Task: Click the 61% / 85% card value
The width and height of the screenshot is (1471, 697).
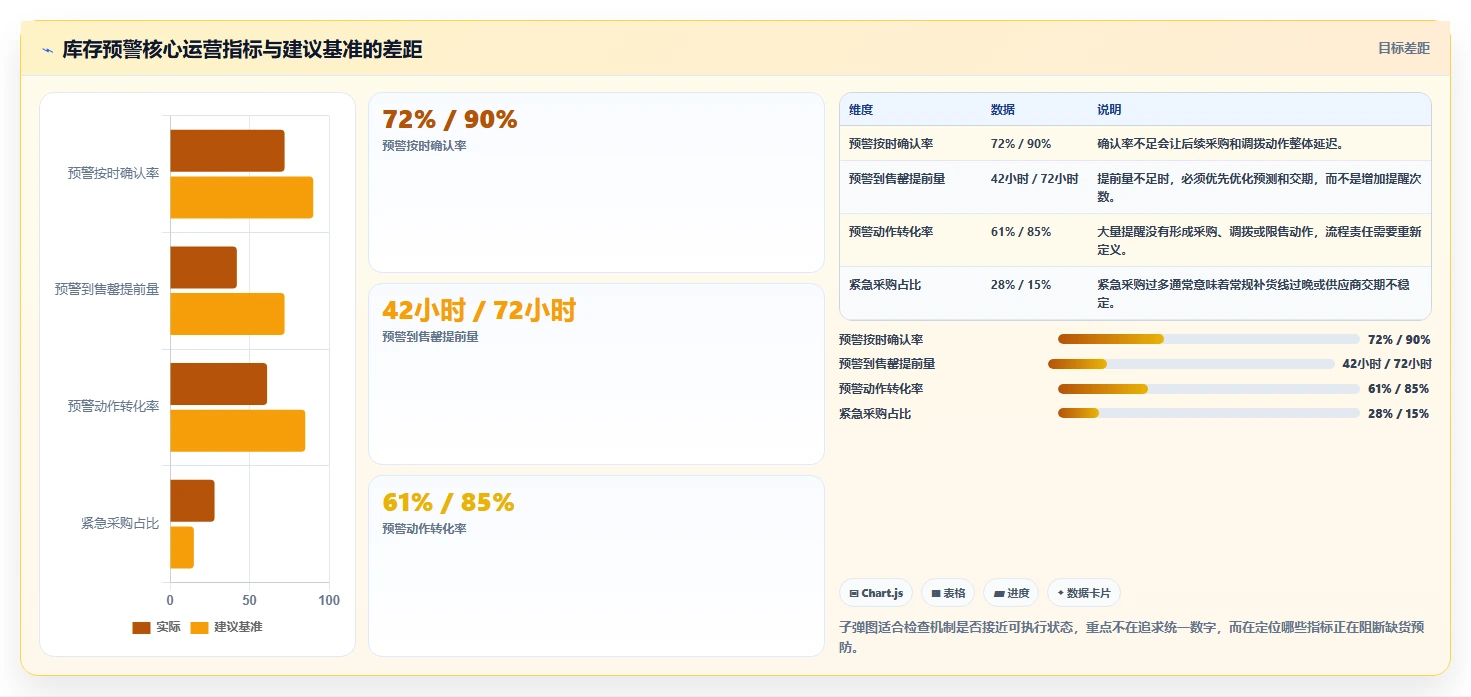Action: [x=448, y=502]
